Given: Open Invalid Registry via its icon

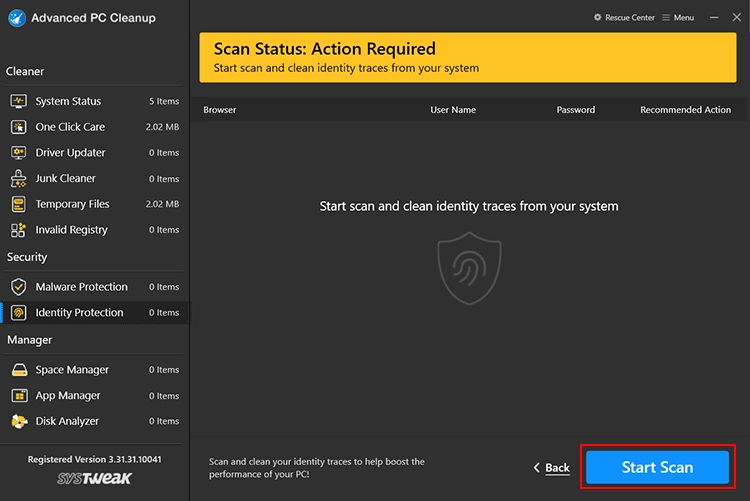Looking at the screenshot, I should point(18,230).
